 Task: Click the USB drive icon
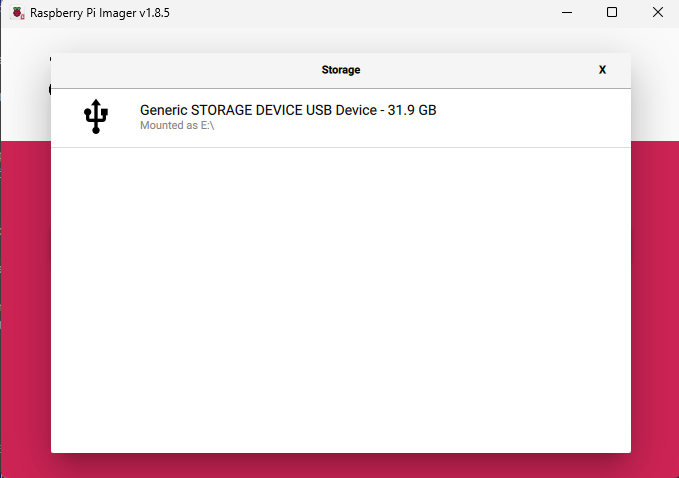96,117
